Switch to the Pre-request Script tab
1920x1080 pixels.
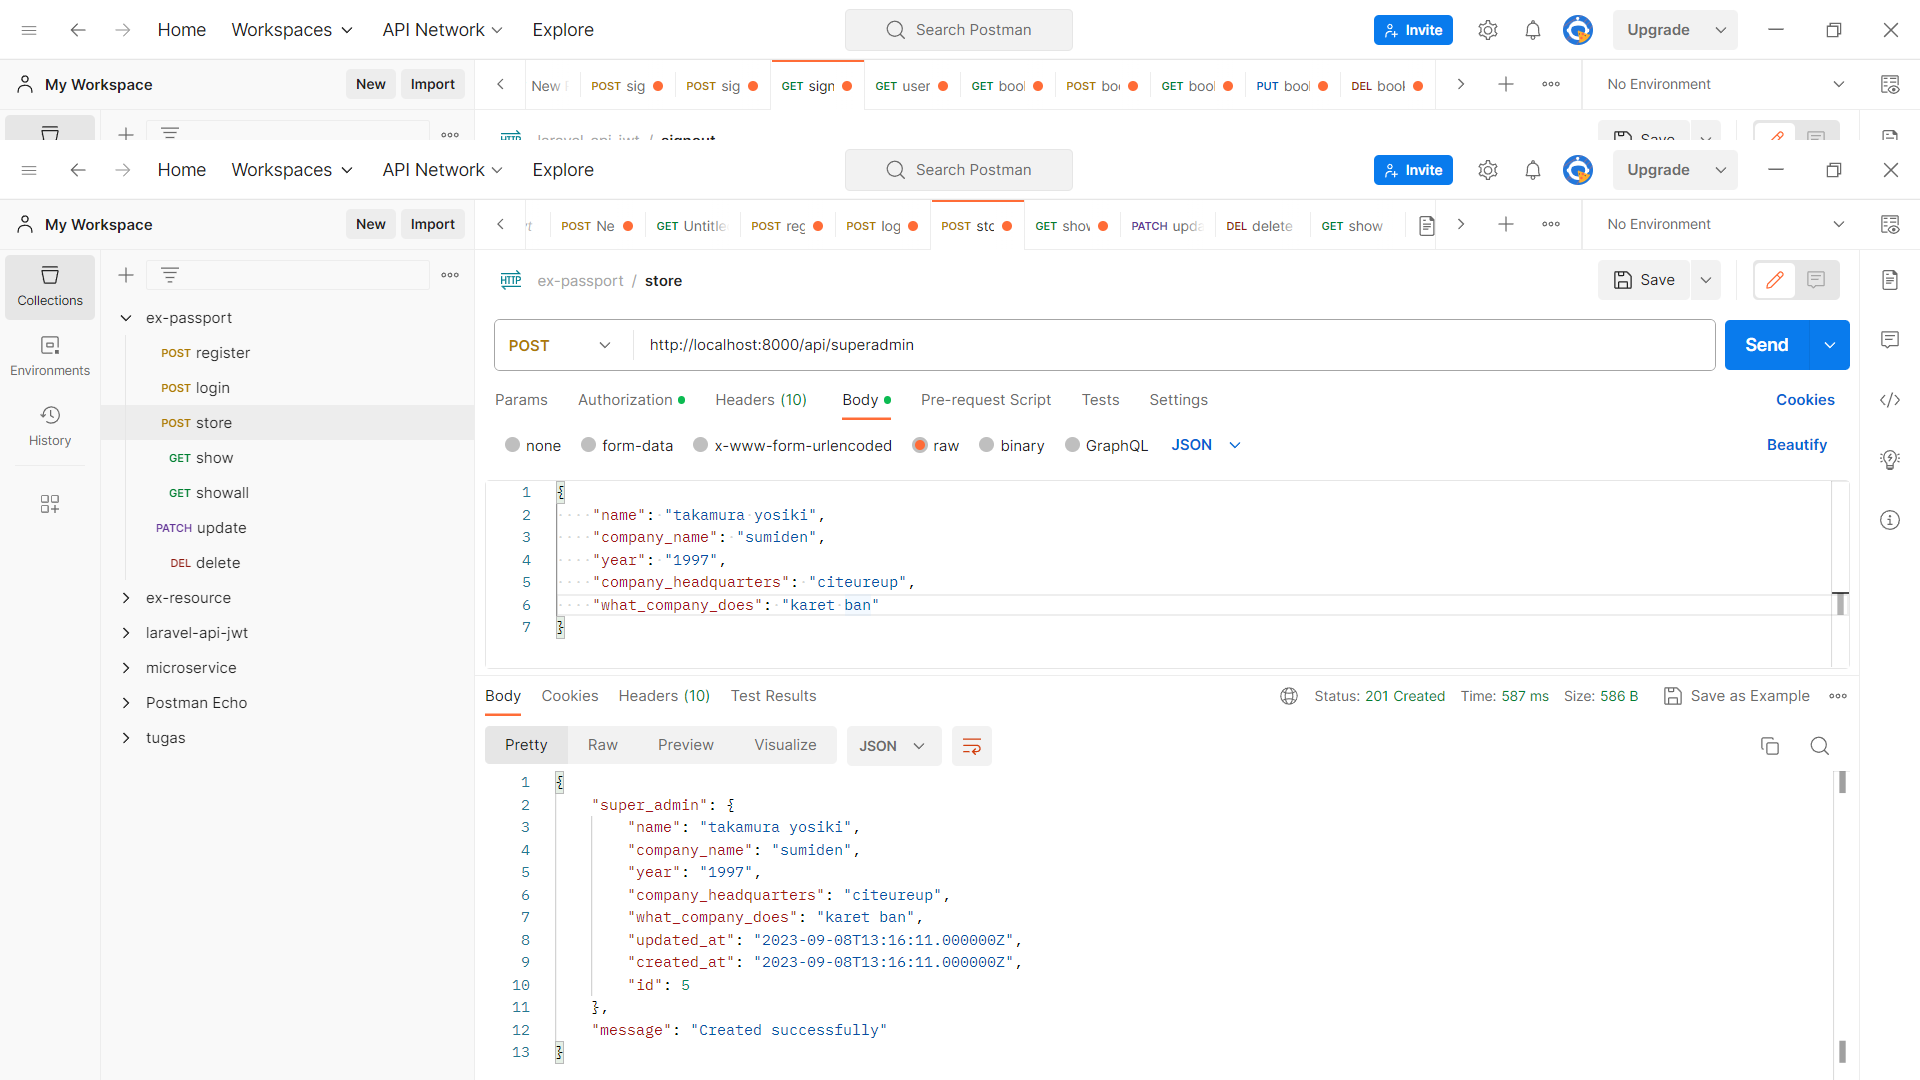[x=985, y=400]
